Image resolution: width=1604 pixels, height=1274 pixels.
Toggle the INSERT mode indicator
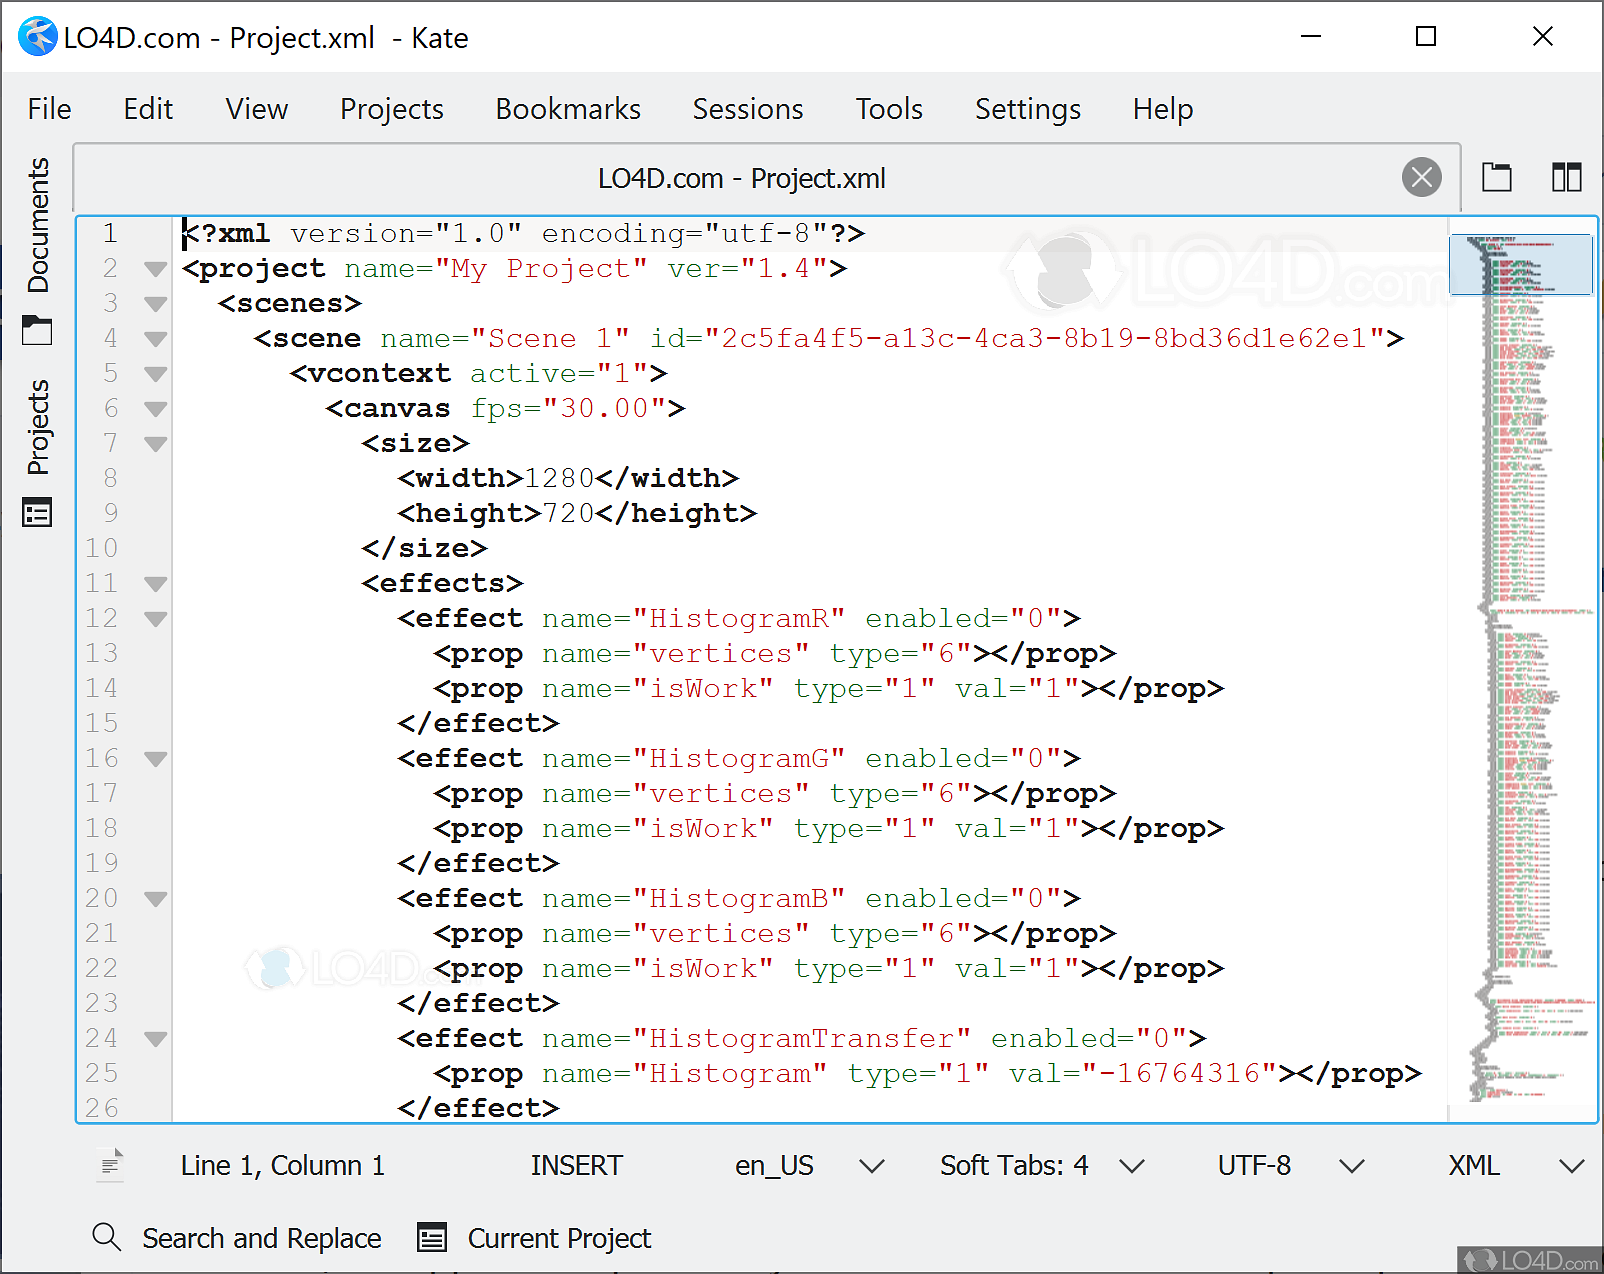(x=576, y=1166)
